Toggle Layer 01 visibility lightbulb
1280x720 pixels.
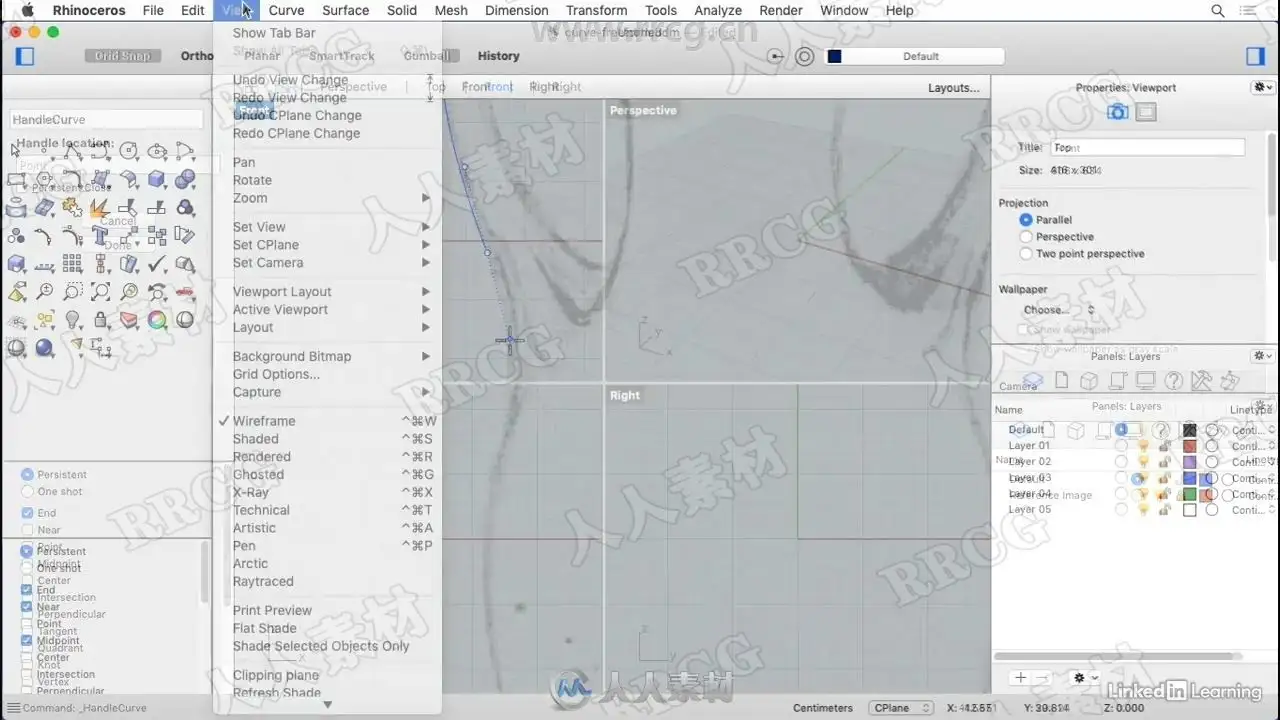coord(1144,446)
